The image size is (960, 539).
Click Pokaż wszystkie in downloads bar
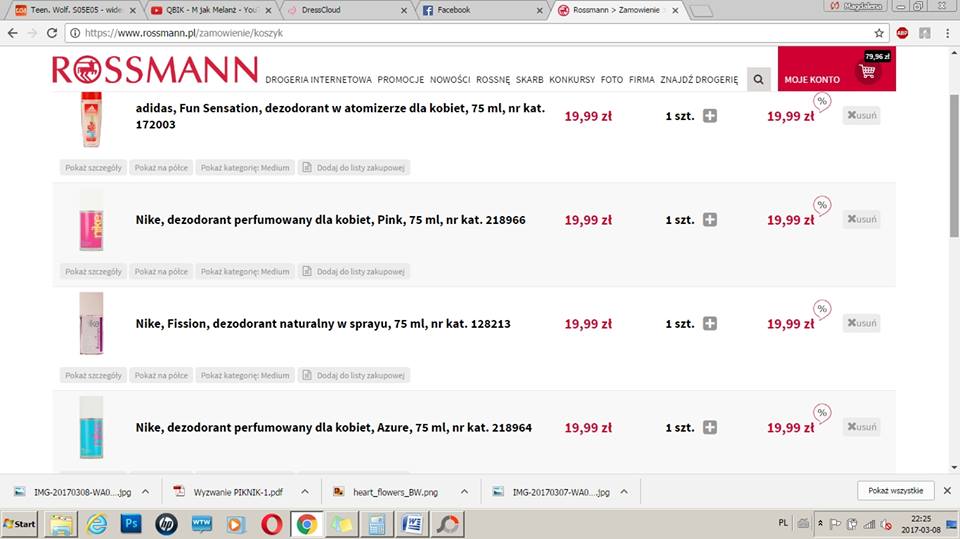coord(895,491)
